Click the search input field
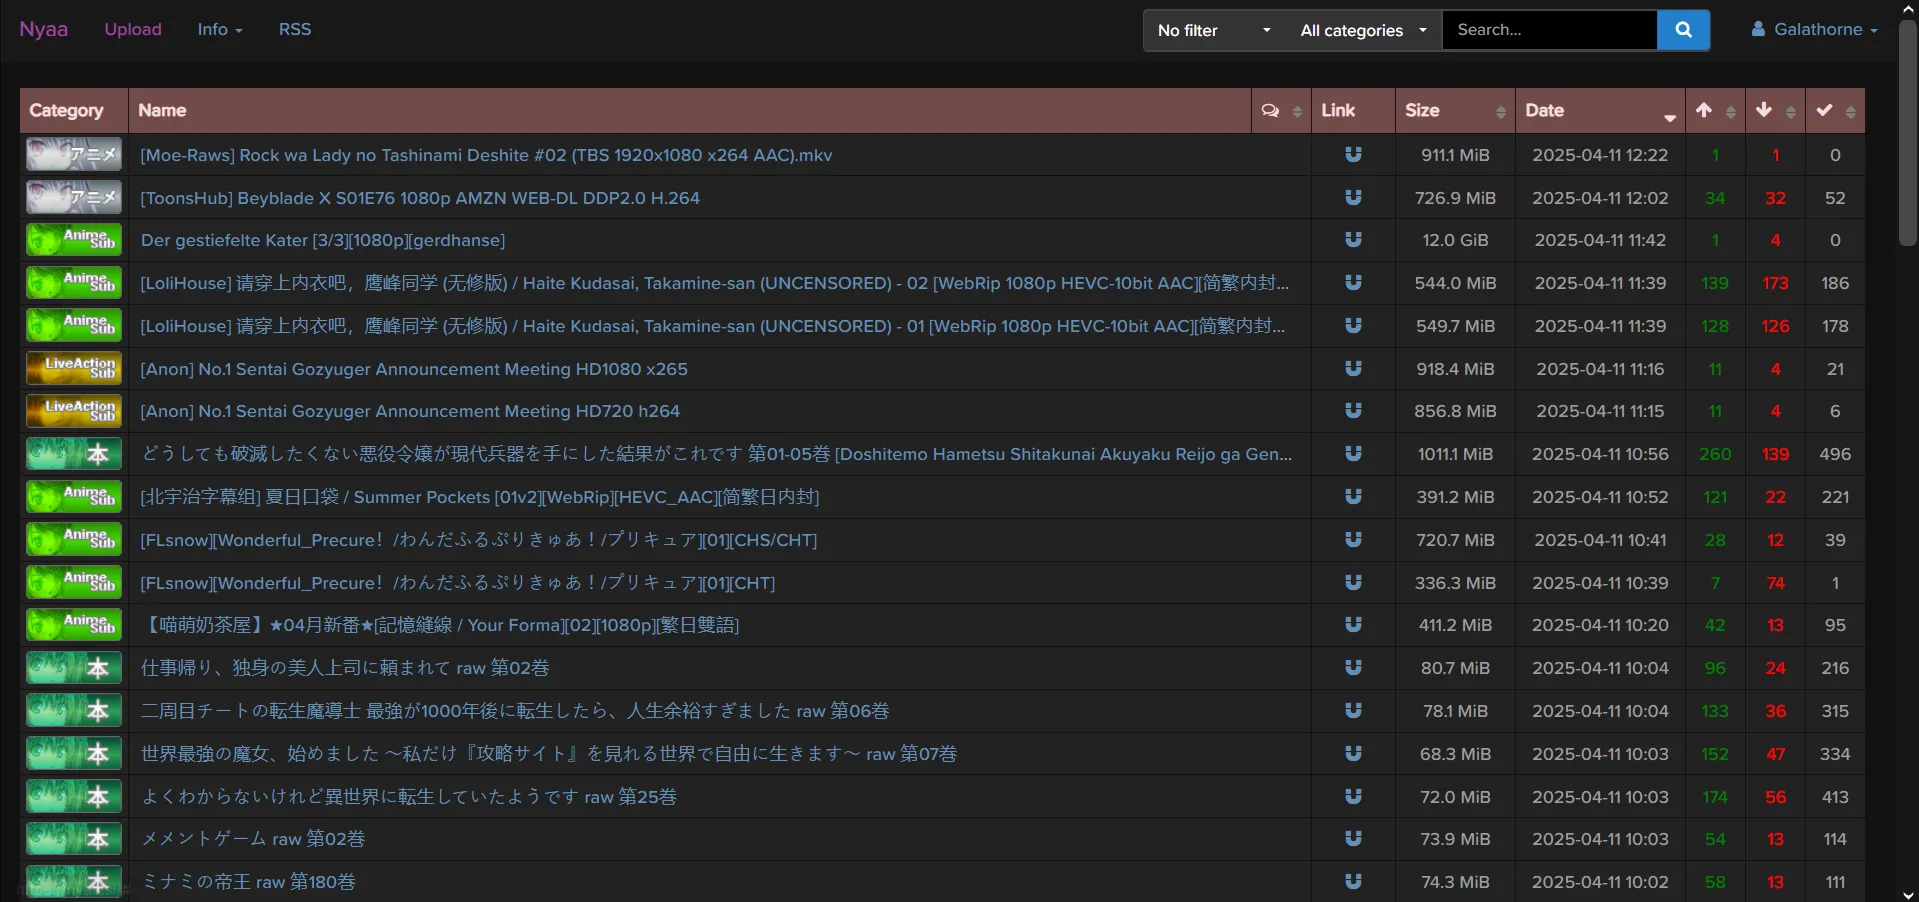This screenshot has height=902, width=1919. pyautogui.click(x=1549, y=30)
